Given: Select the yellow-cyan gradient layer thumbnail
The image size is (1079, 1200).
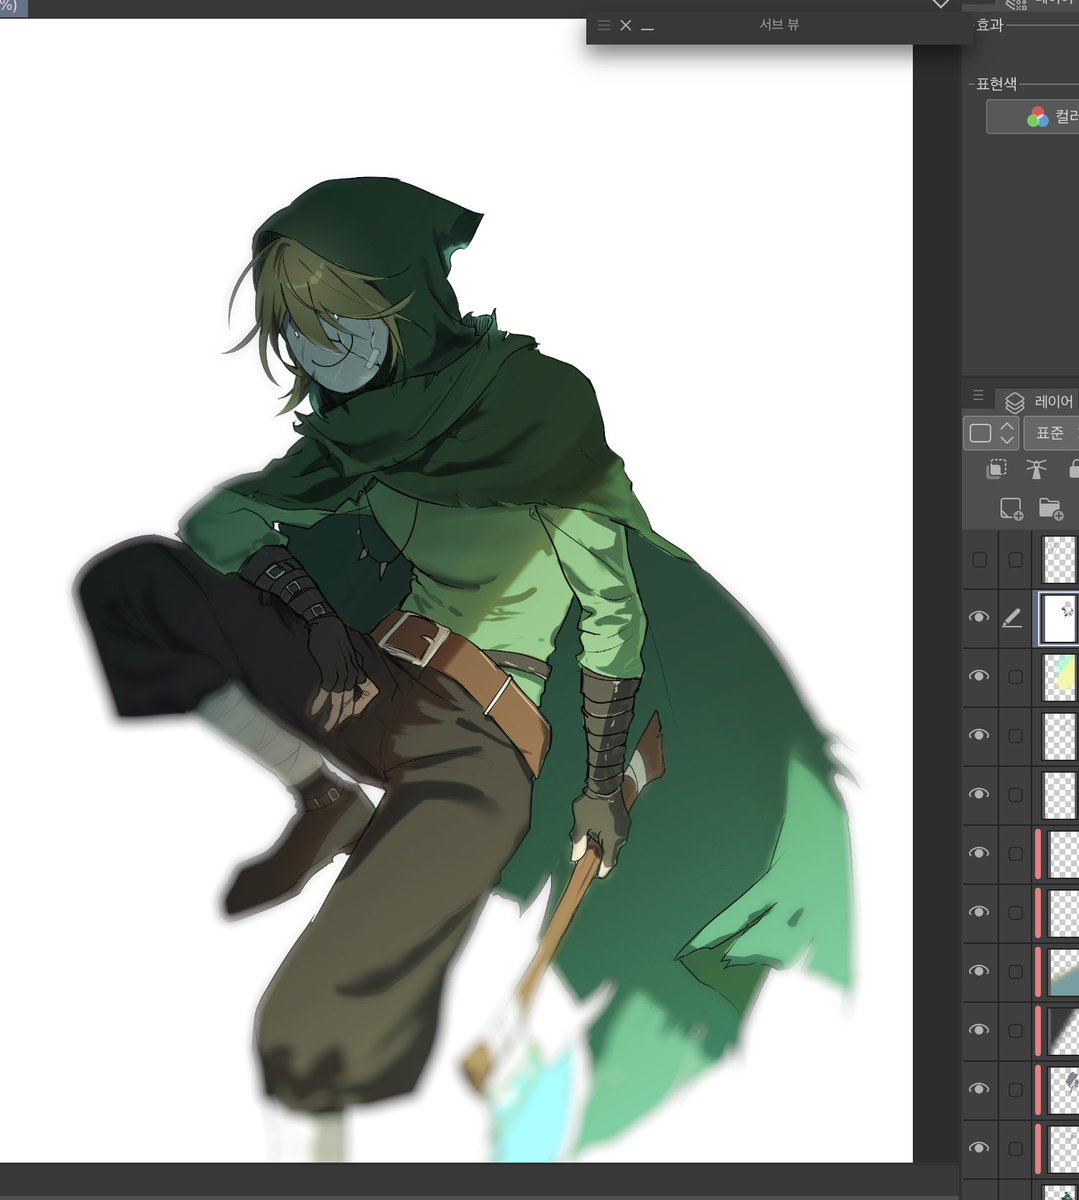Looking at the screenshot, I should pos(1060,677).
